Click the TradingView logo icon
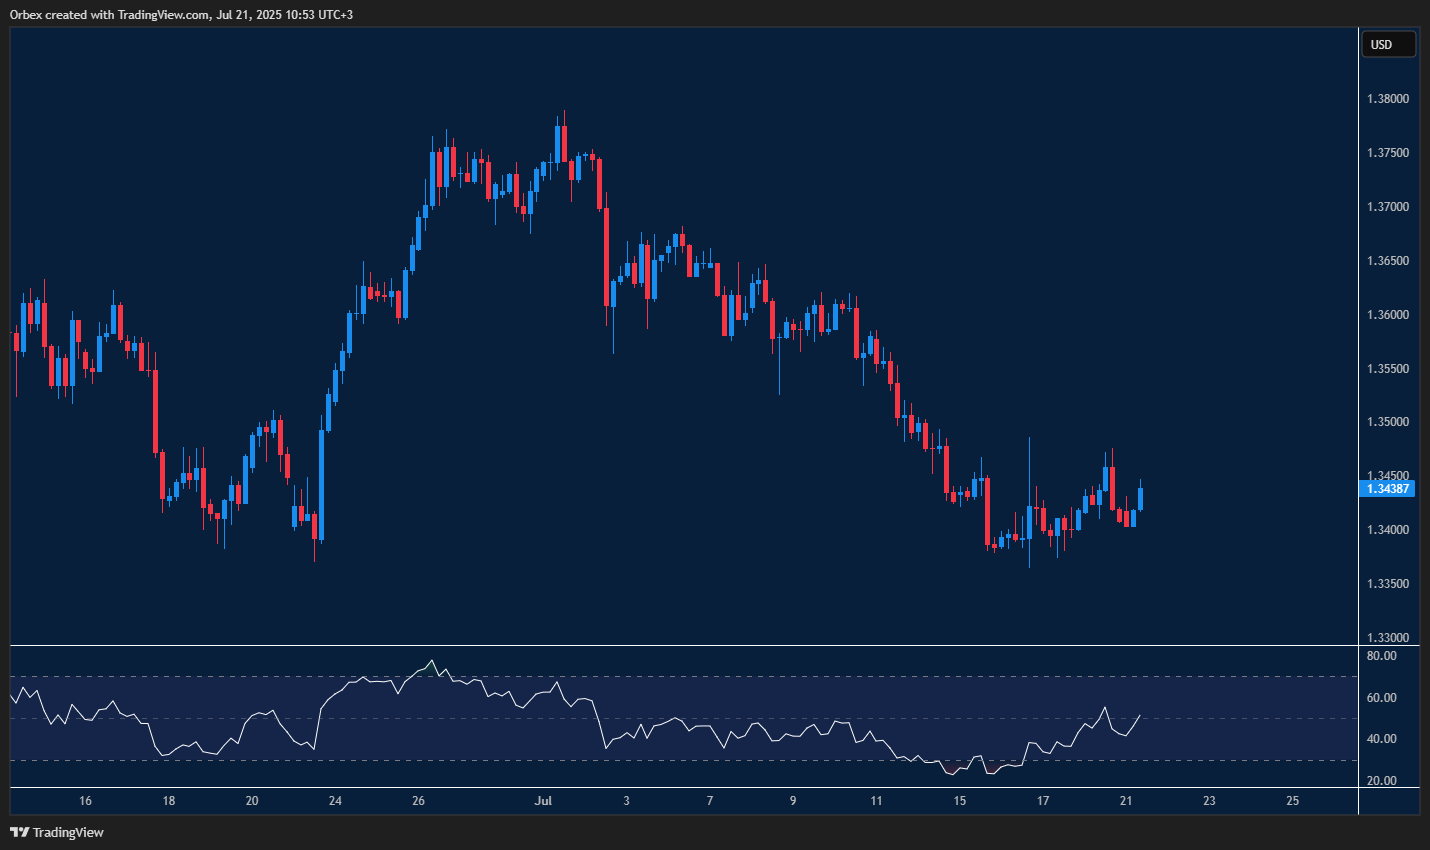The height and width of the screenshot is (850, 1430). coord(18,832)
